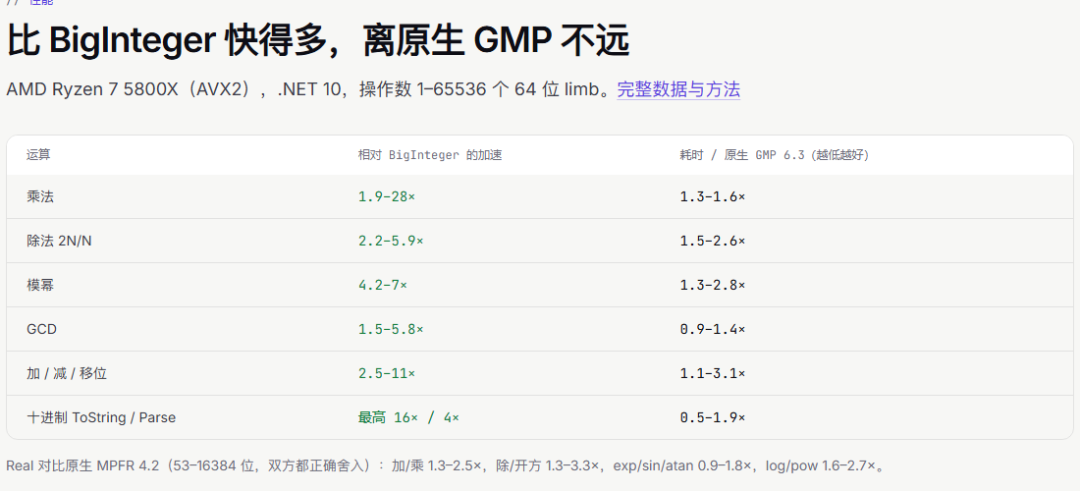
Task: Click the 运算 column header
Action: [x=39, y=155]
